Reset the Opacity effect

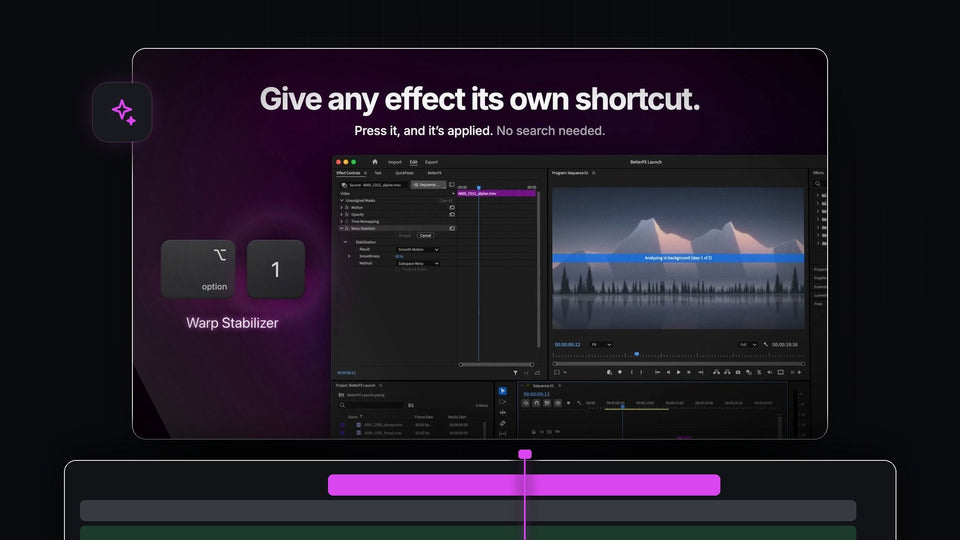[x=452, y=214]
